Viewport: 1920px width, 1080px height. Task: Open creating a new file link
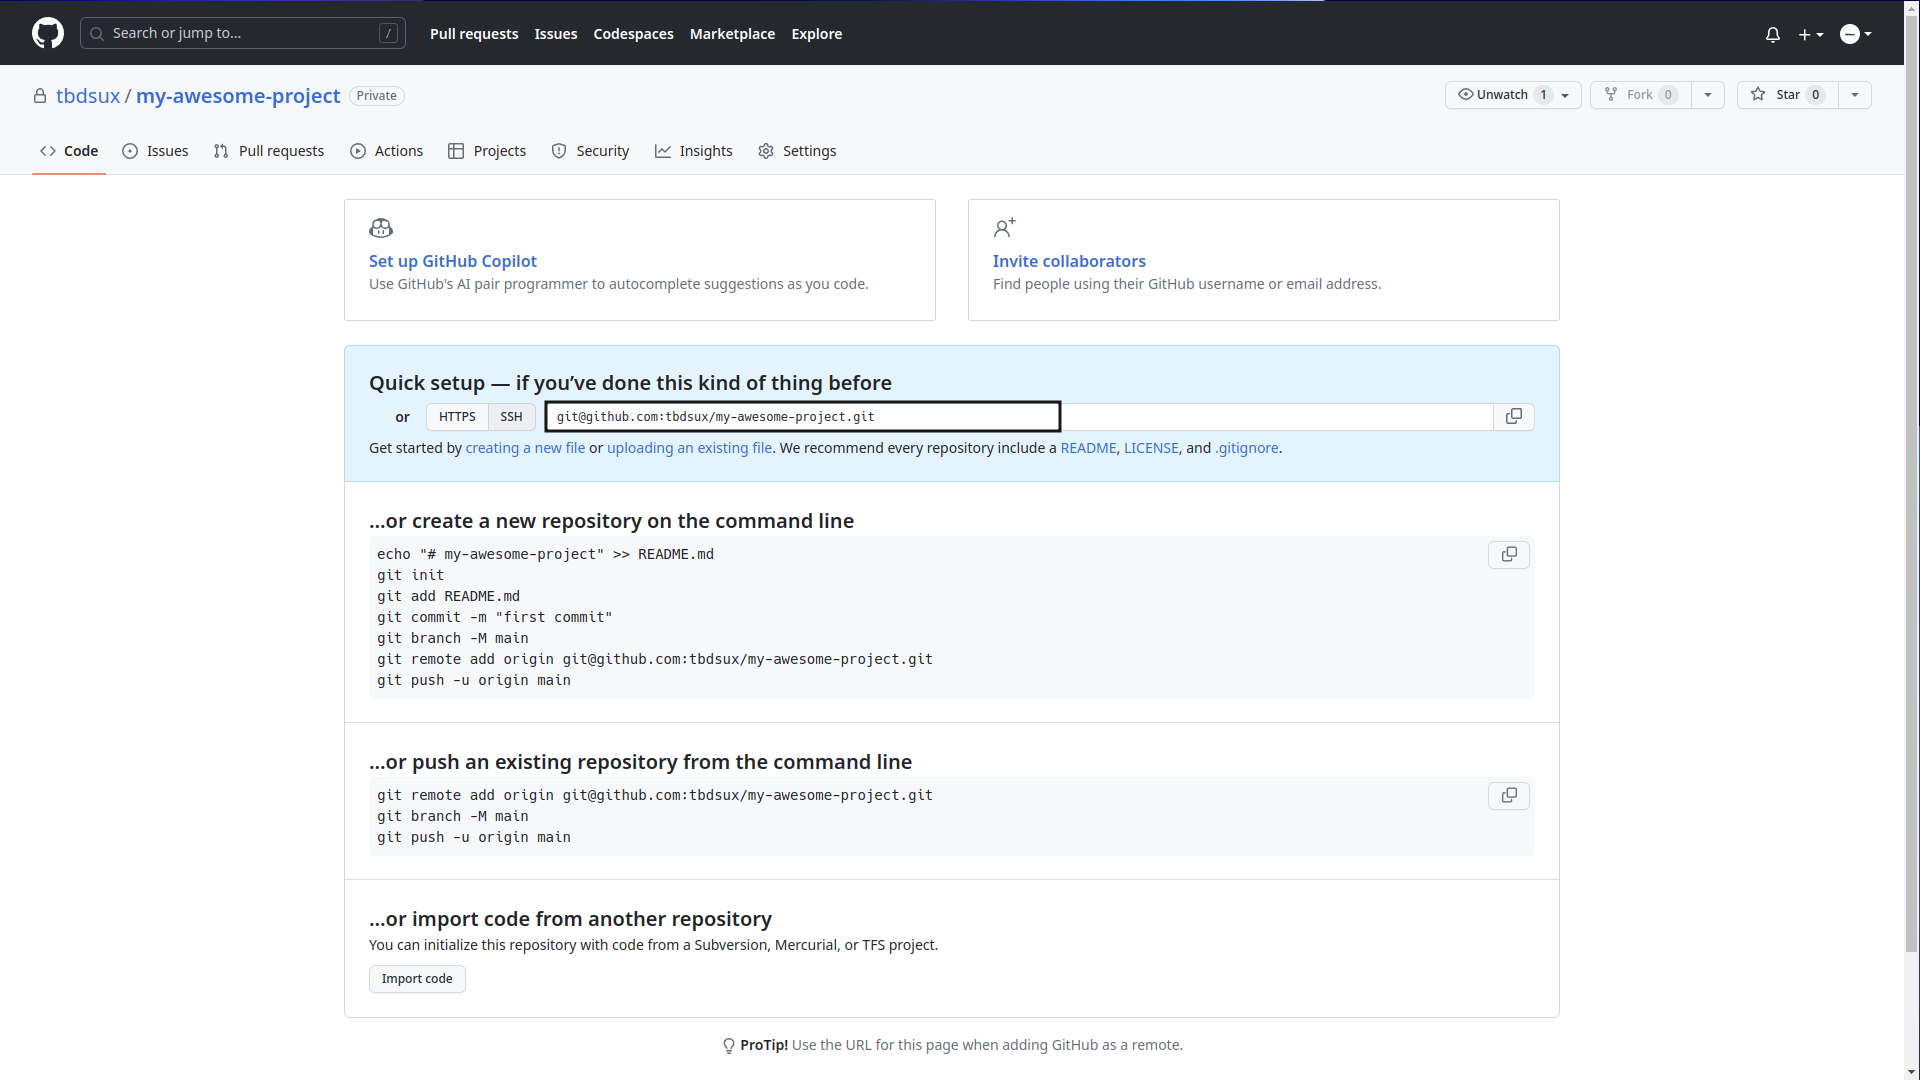tap(525, 448)
